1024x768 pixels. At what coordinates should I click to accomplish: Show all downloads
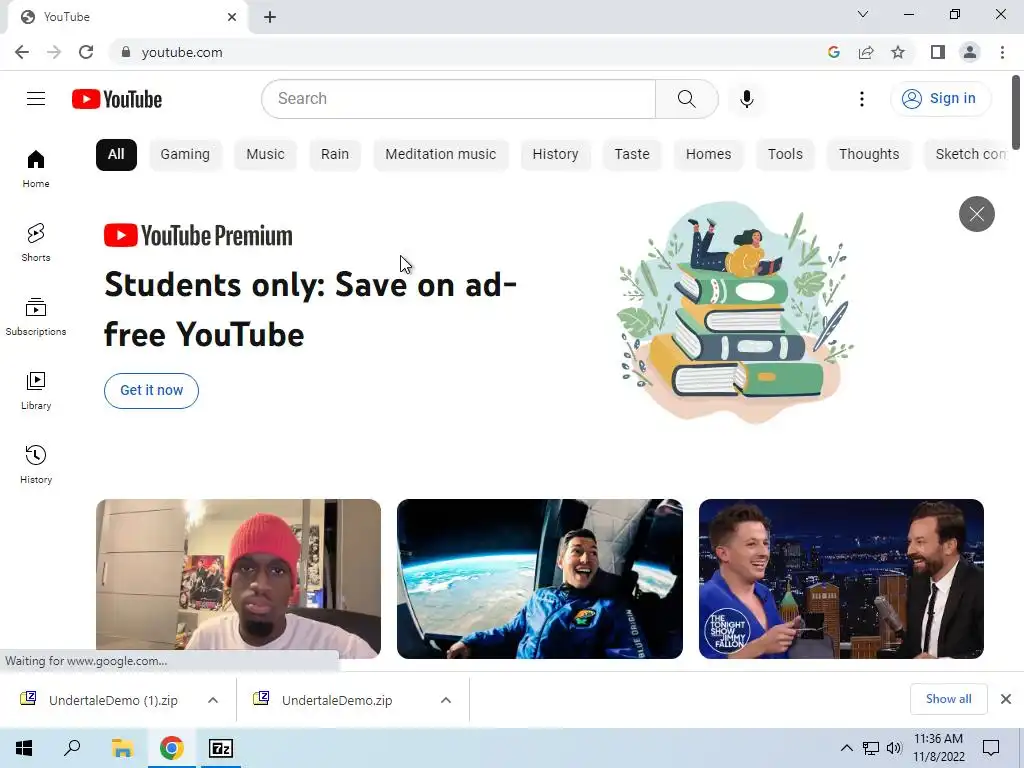(948, 699)
